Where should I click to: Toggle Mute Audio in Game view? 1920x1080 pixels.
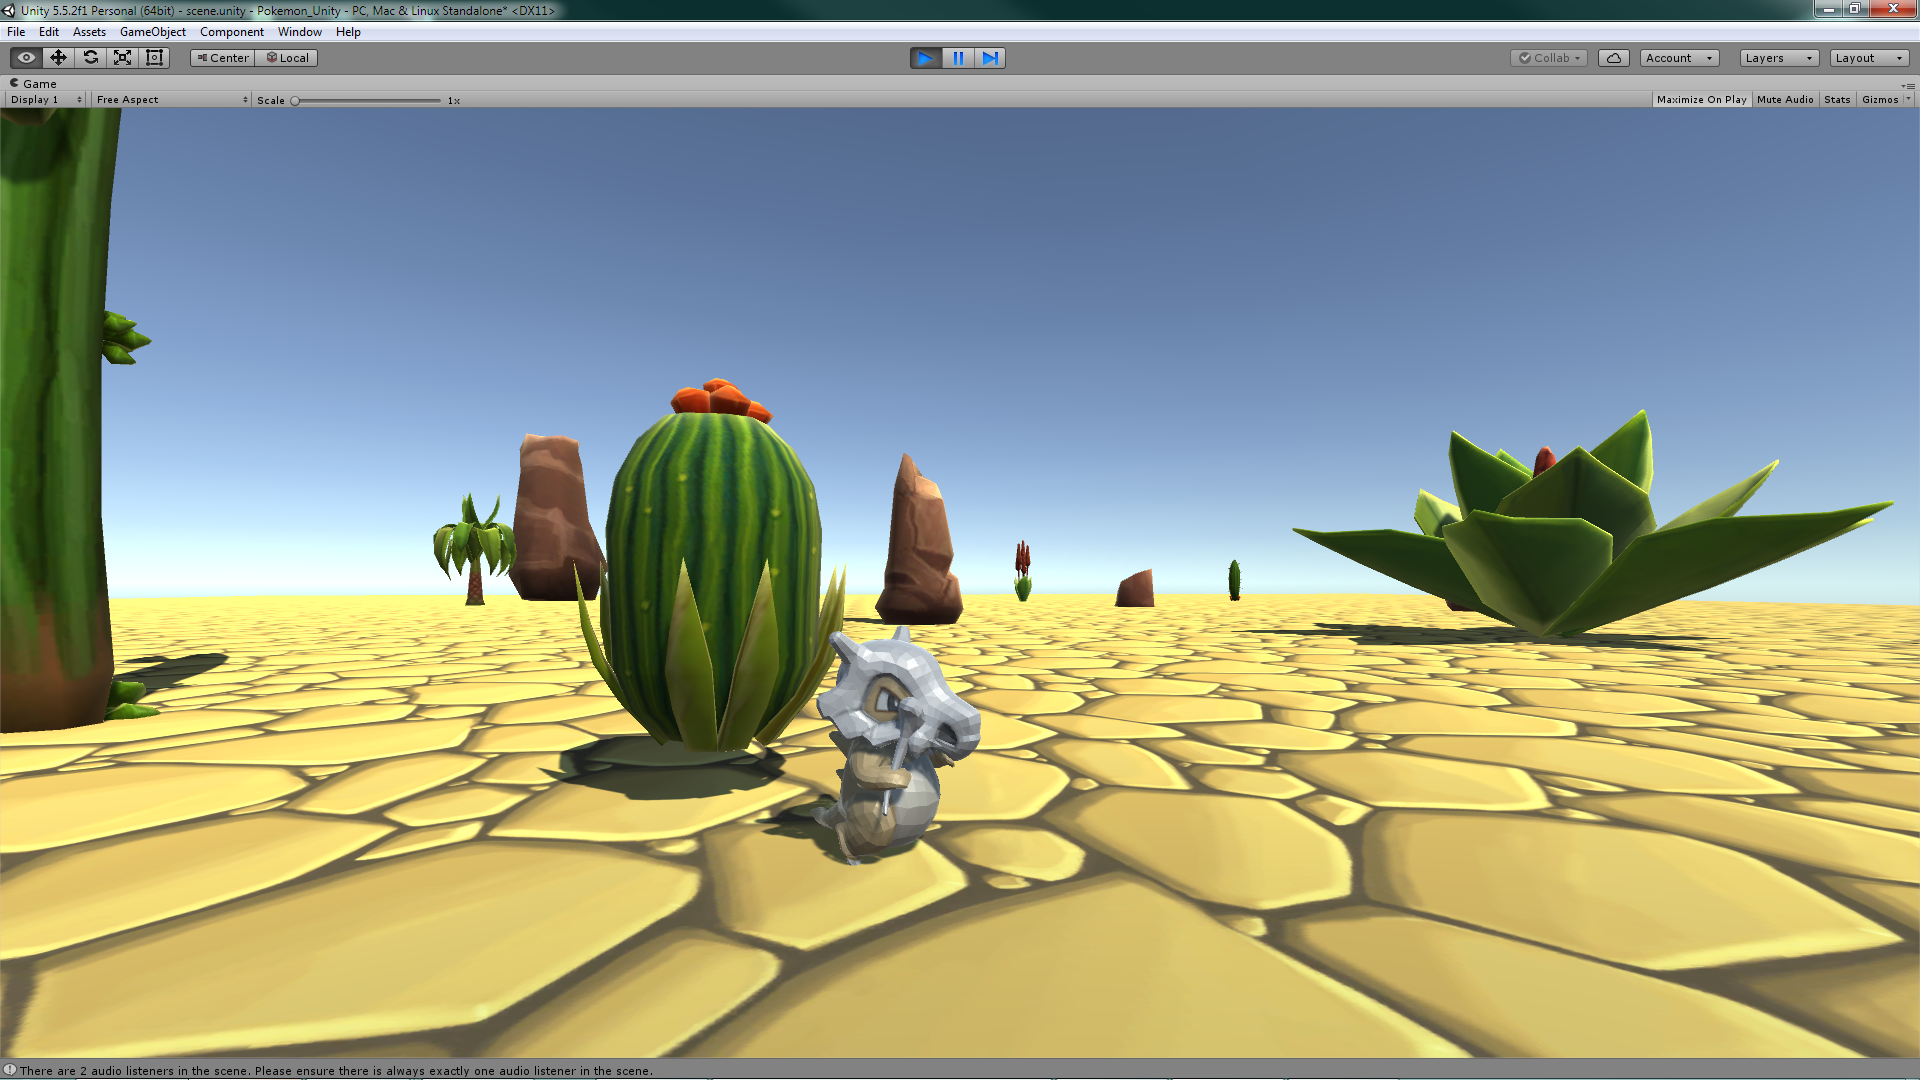click(x=1784, y=100)
